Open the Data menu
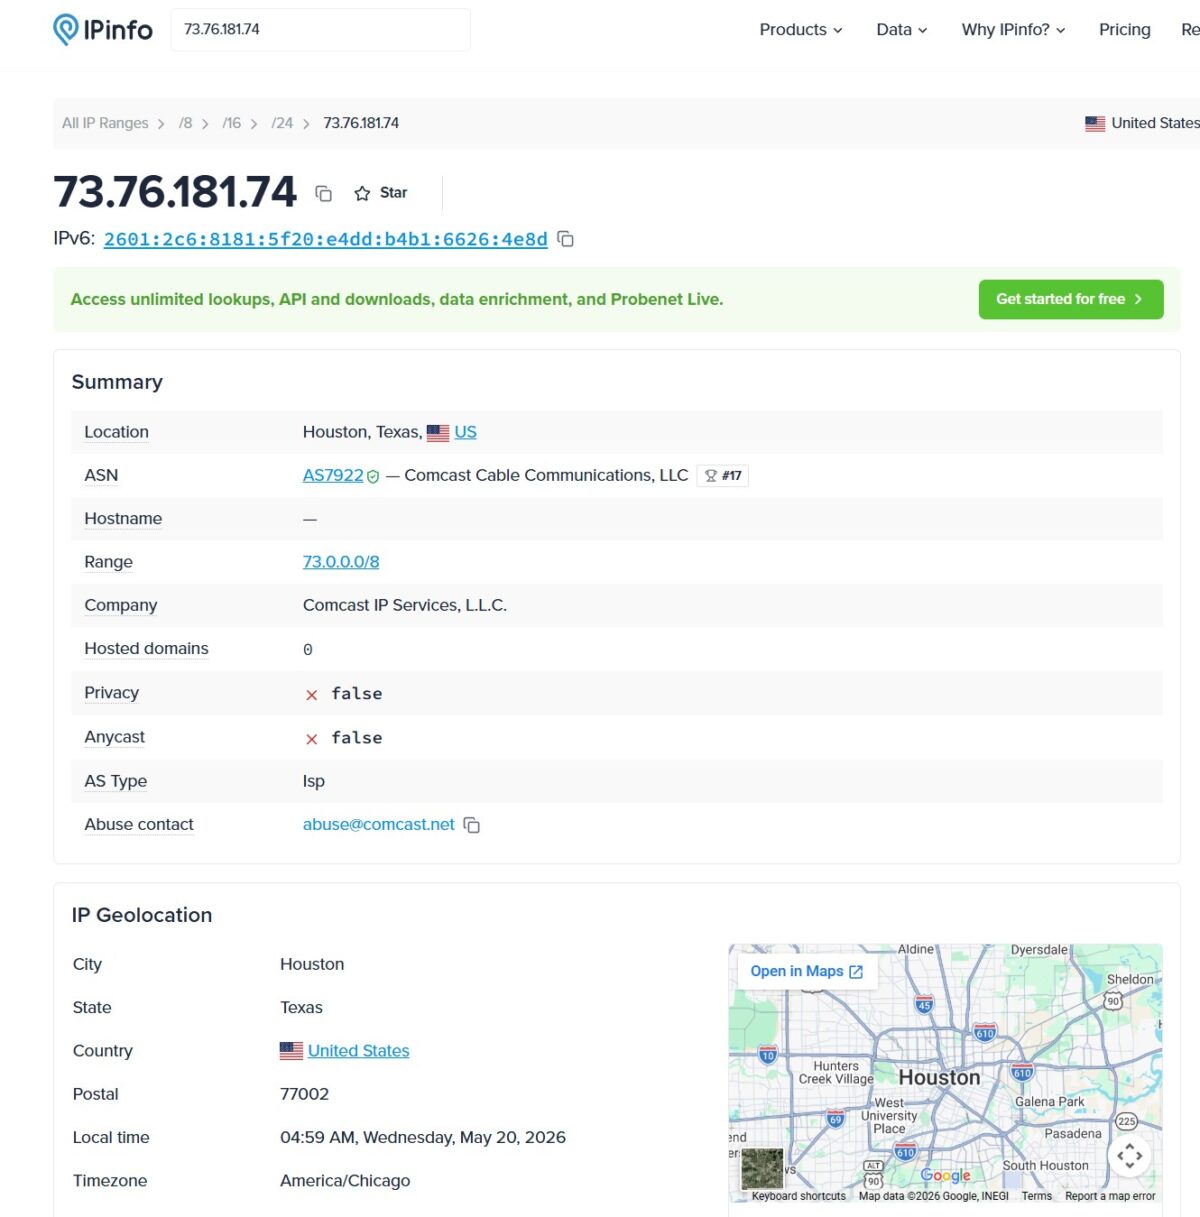 coord(901,30)
